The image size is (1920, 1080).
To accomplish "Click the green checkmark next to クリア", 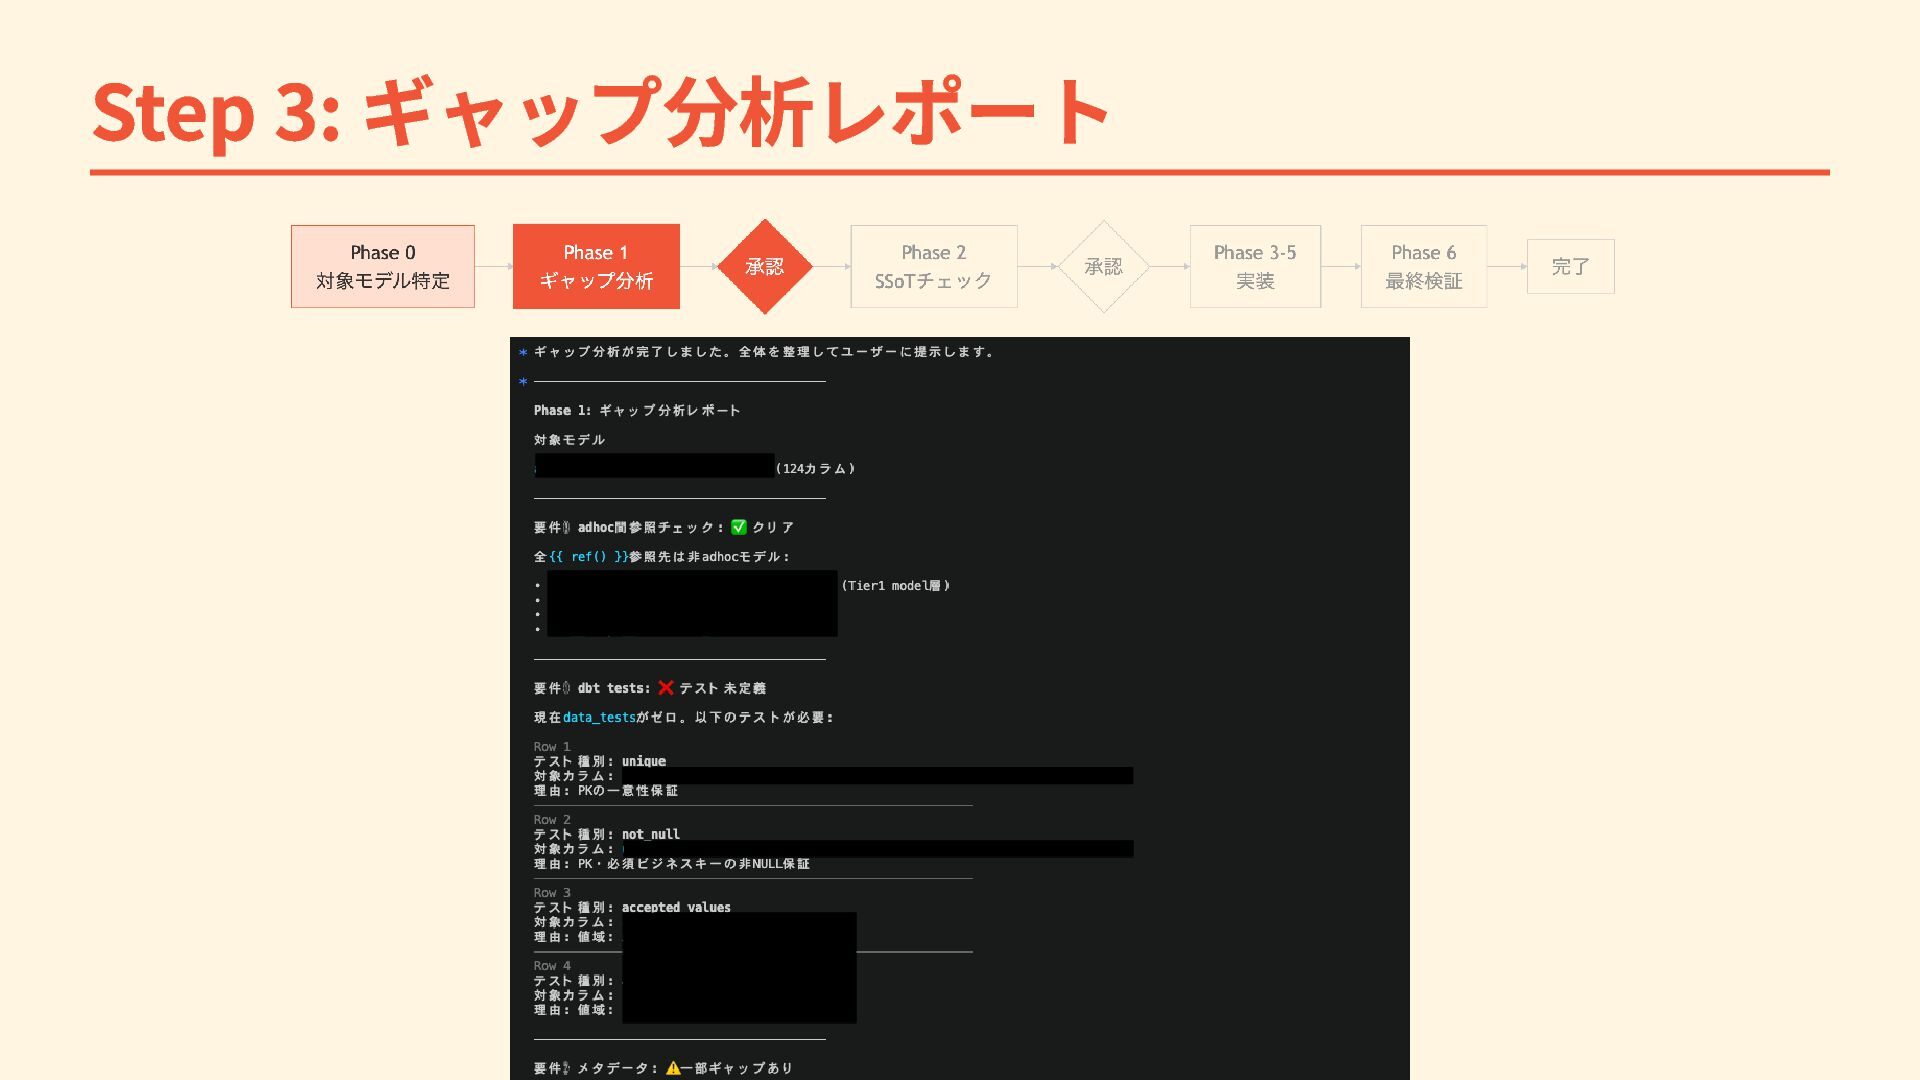I will pyautogui.click(x=739, y=527).
